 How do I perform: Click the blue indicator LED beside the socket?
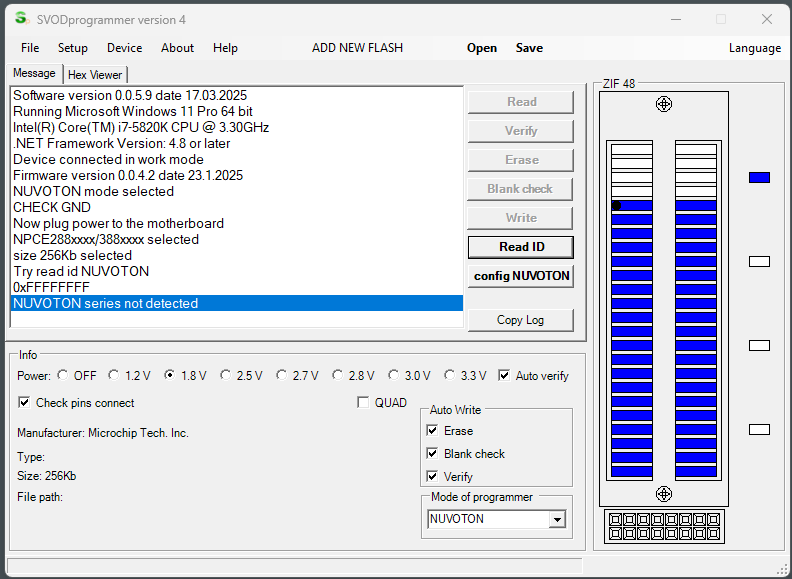[x=759, y=177]
